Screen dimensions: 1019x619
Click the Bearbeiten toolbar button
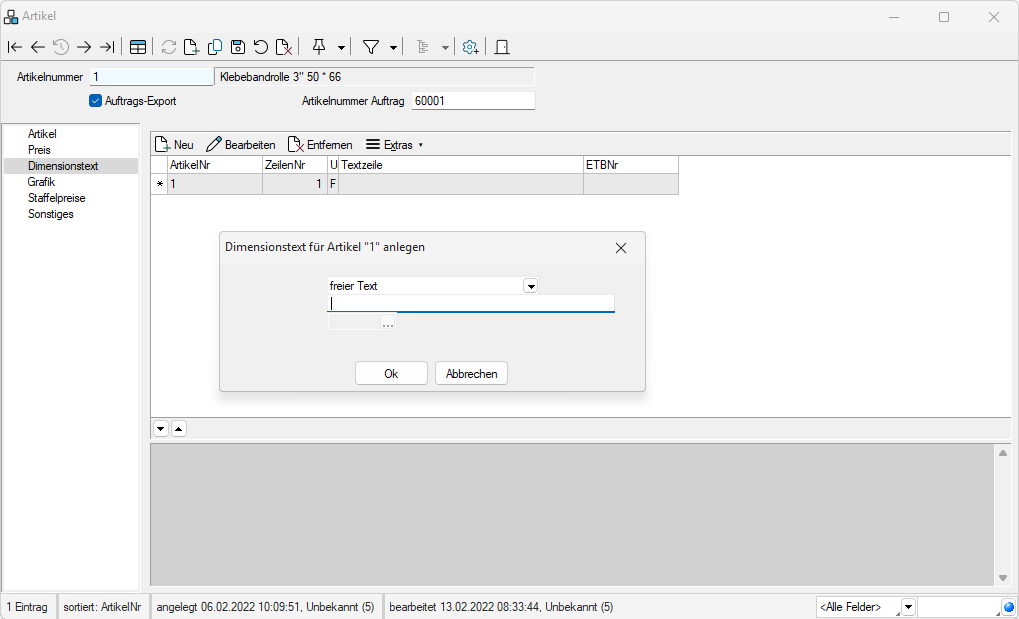[x=241, y=145]
